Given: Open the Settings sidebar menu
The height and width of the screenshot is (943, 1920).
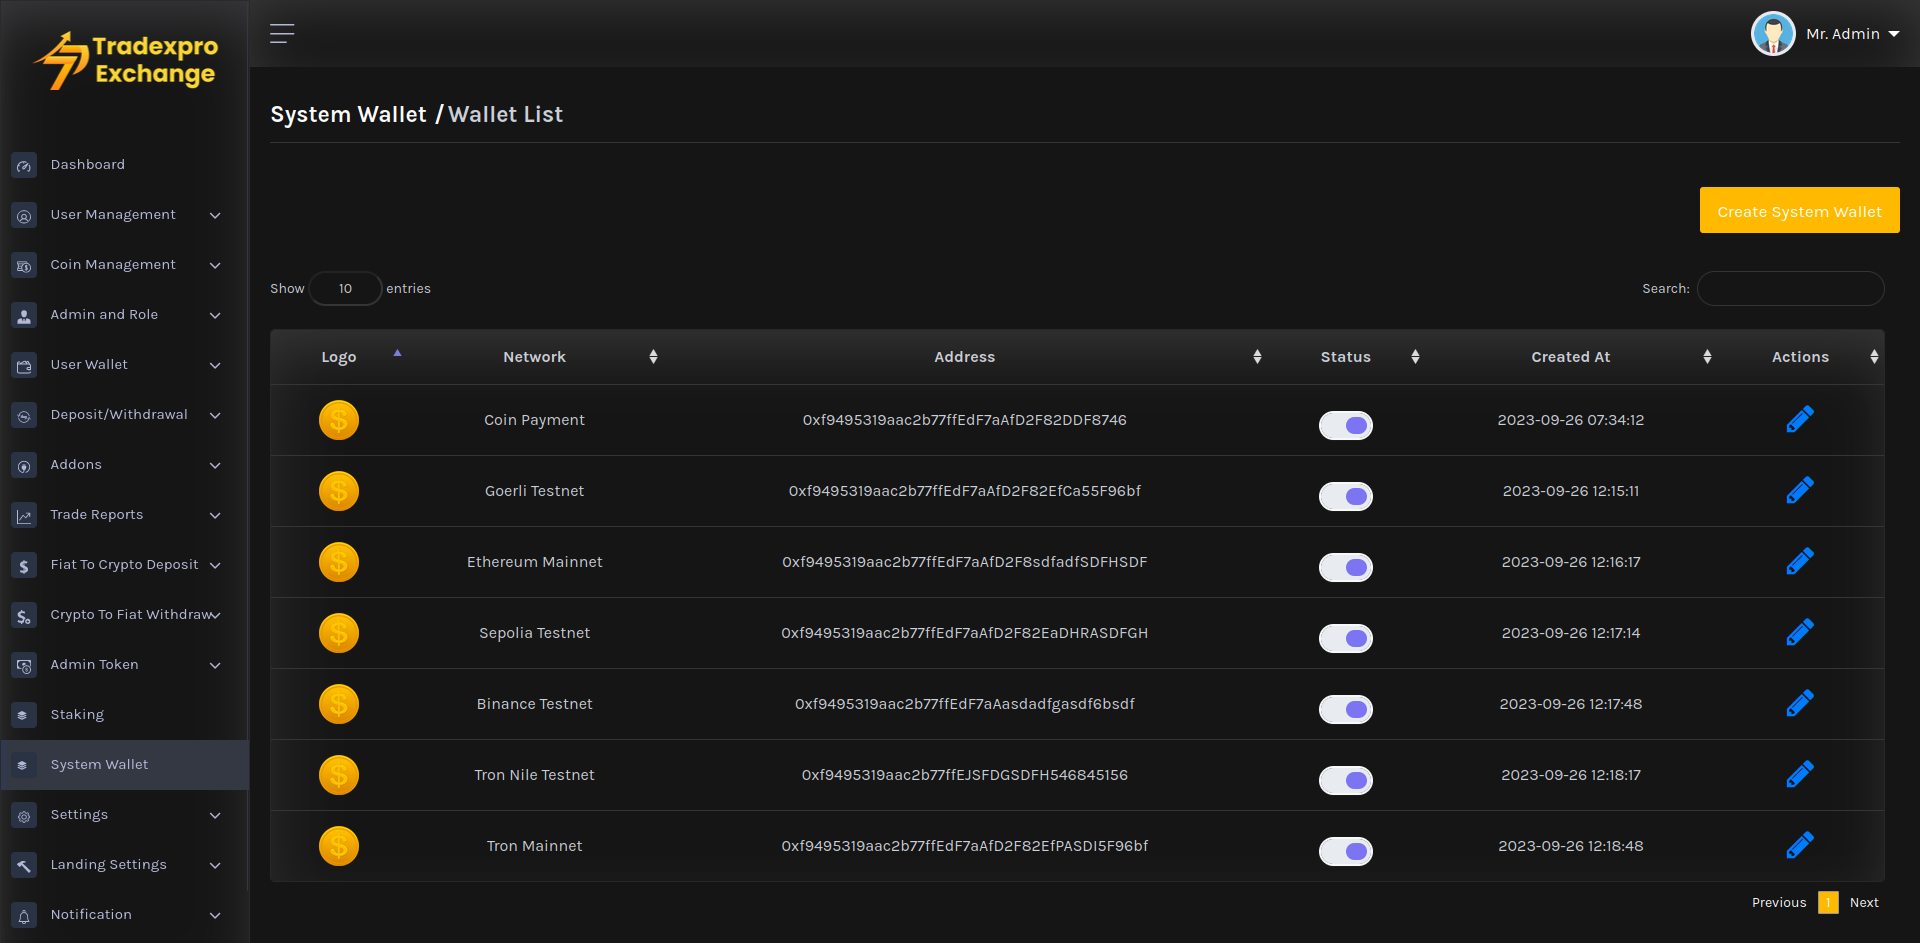Looking at the screenshot, I should (80, 815).
